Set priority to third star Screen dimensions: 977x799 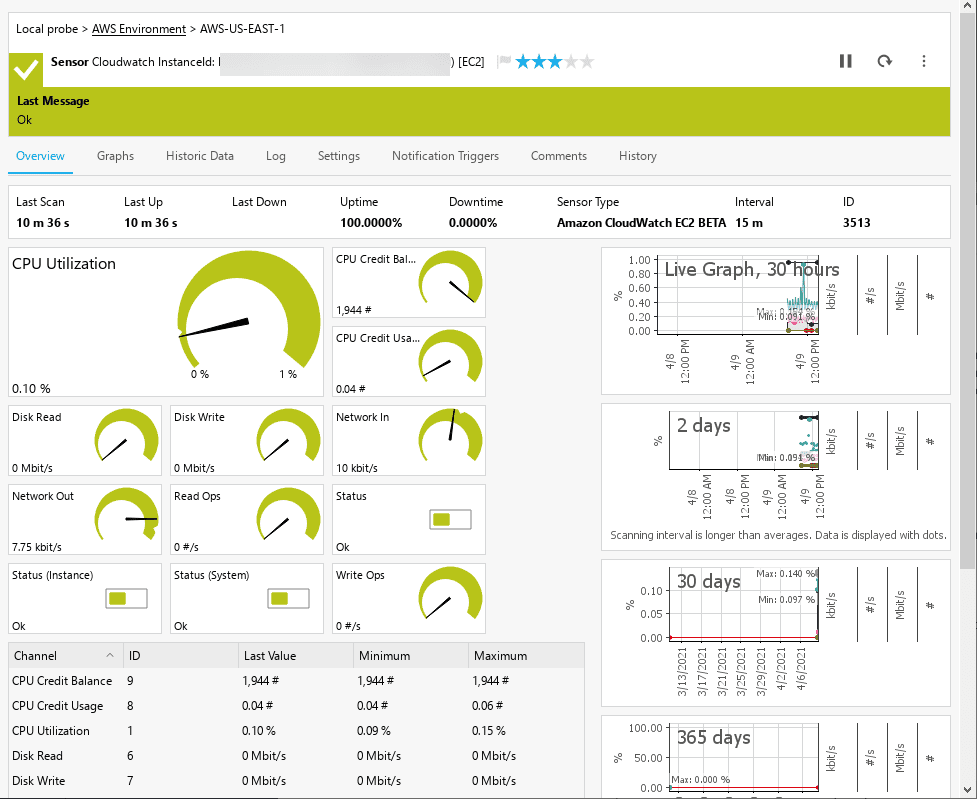click(555, 62)
